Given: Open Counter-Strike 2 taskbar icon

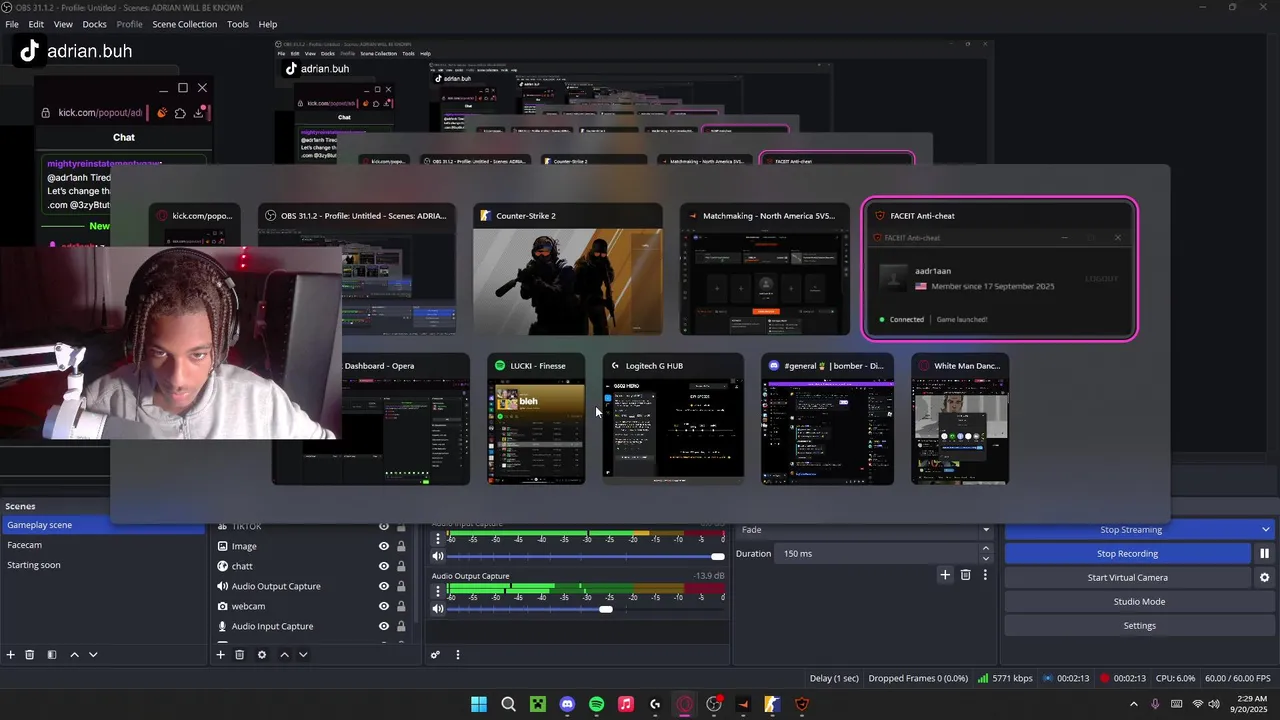Looking at the screenshot, I should pos(772,704).
